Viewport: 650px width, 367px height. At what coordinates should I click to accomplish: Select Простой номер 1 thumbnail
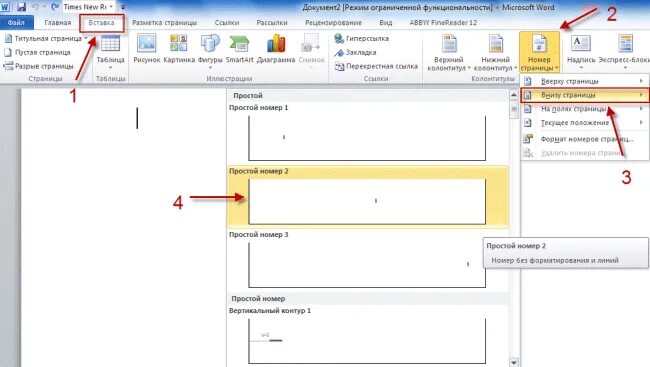click(x=367, y=138)
